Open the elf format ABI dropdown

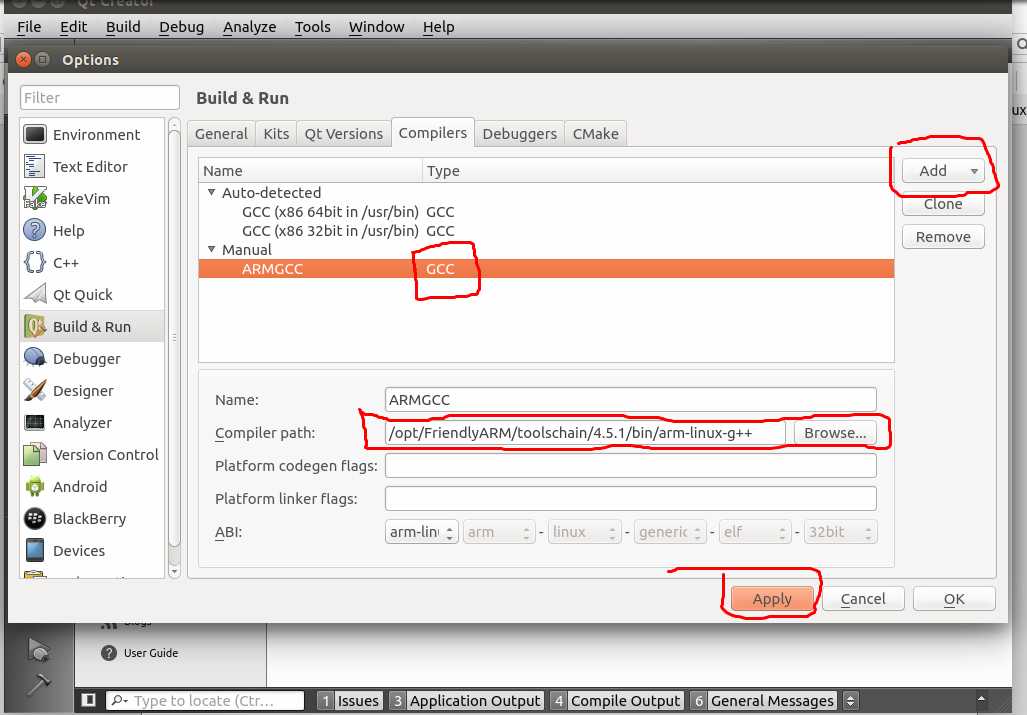755,532
